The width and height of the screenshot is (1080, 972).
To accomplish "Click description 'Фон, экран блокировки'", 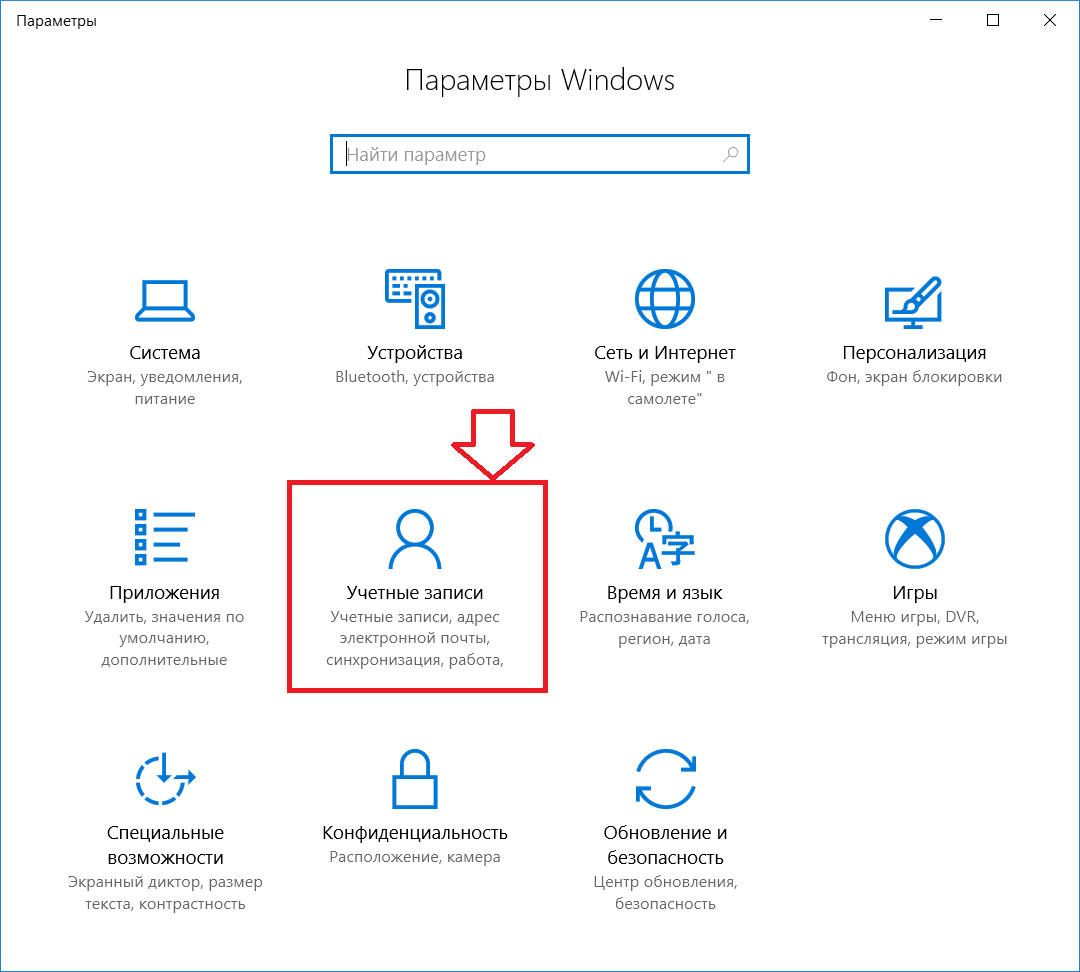I will pos(914,377).
